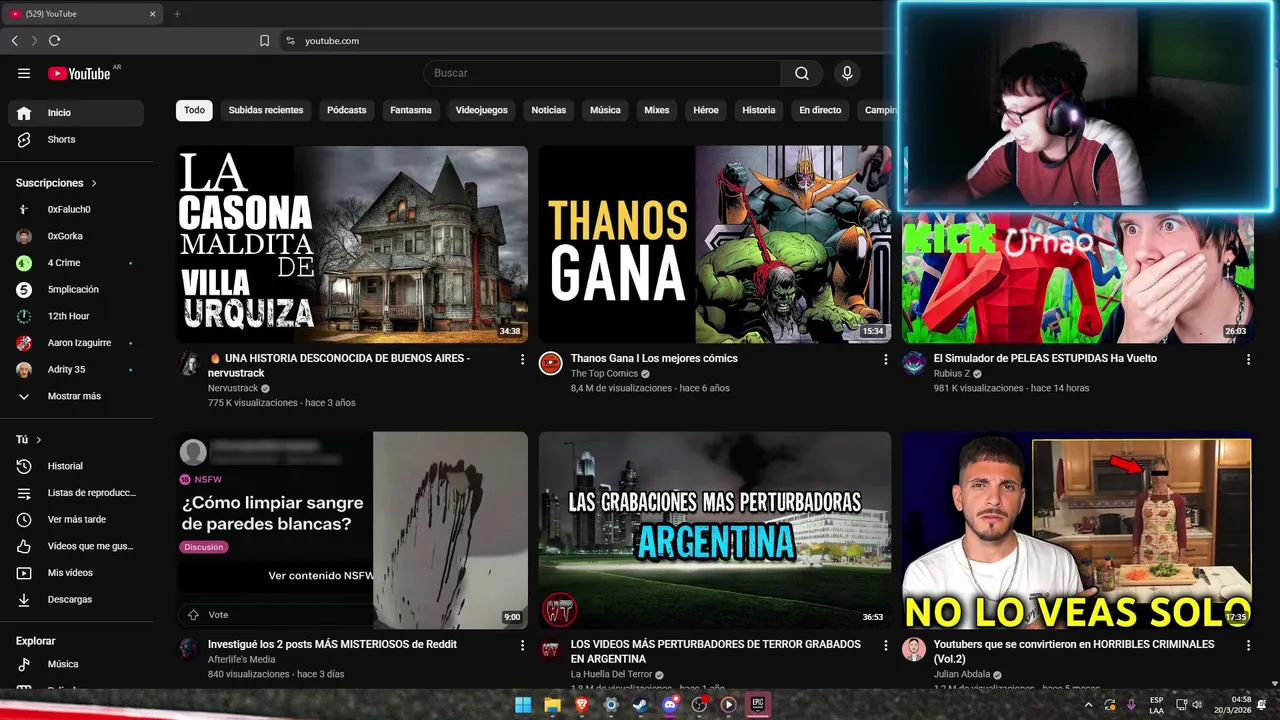The image size is (1280, 720).
Task: Expand the Tú section header
Action: [29, 440]
